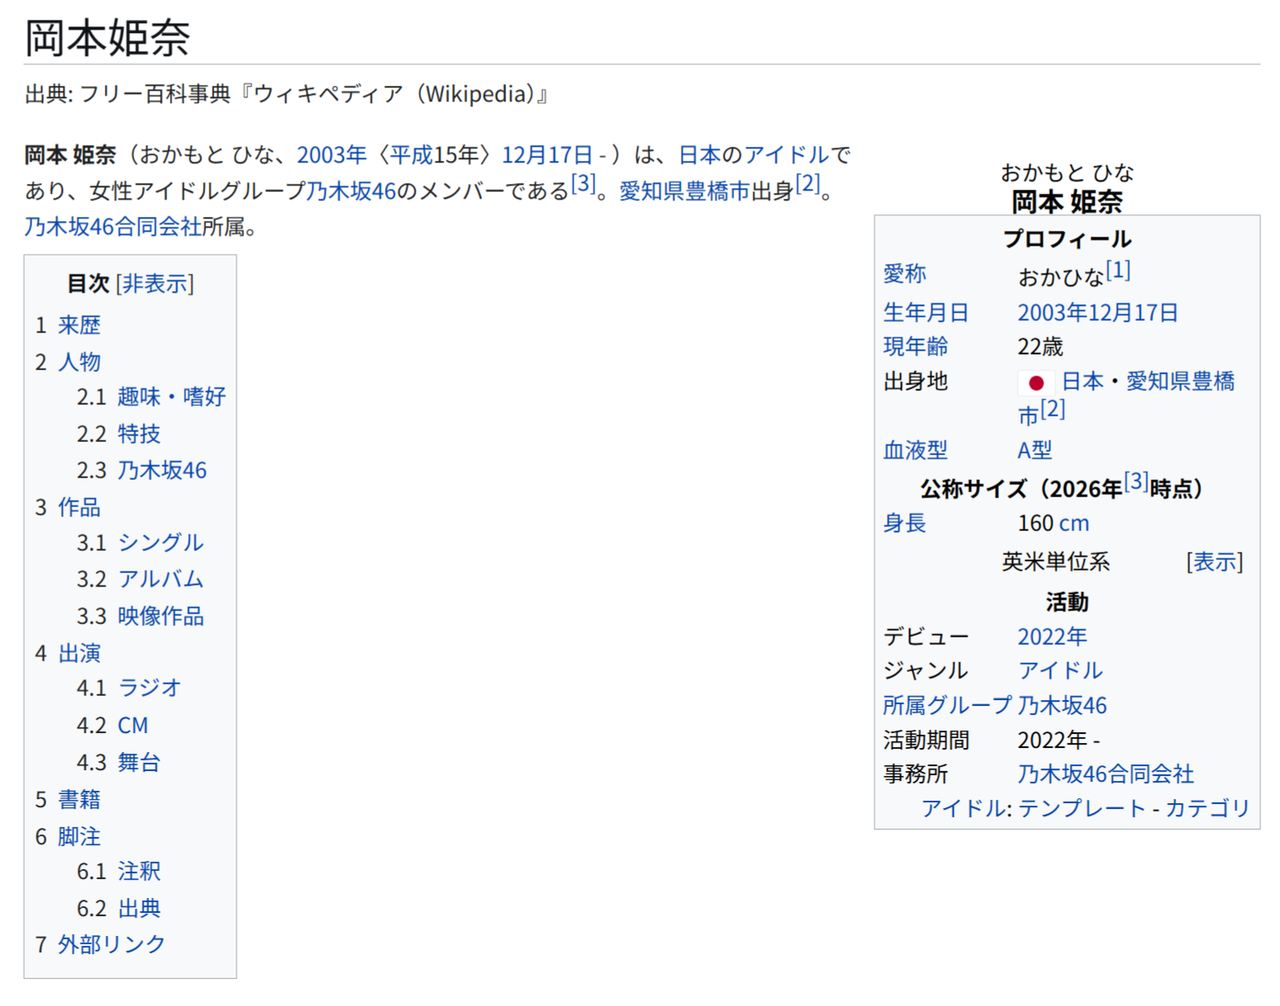Follow the 乃木坂46 link in the intro paragraph
Image resolution: width=1280 pixels, height=1006 pixels.
(x=351, y=191)
